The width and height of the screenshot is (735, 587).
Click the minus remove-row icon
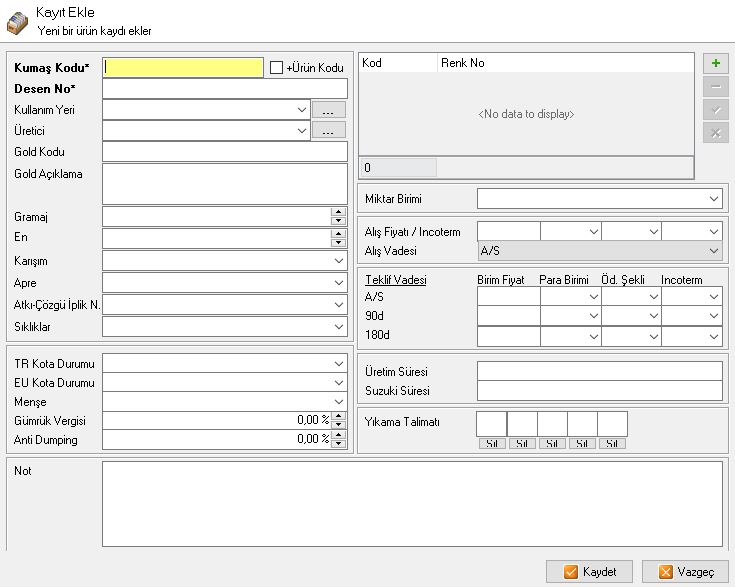click(x=715, y=87)
